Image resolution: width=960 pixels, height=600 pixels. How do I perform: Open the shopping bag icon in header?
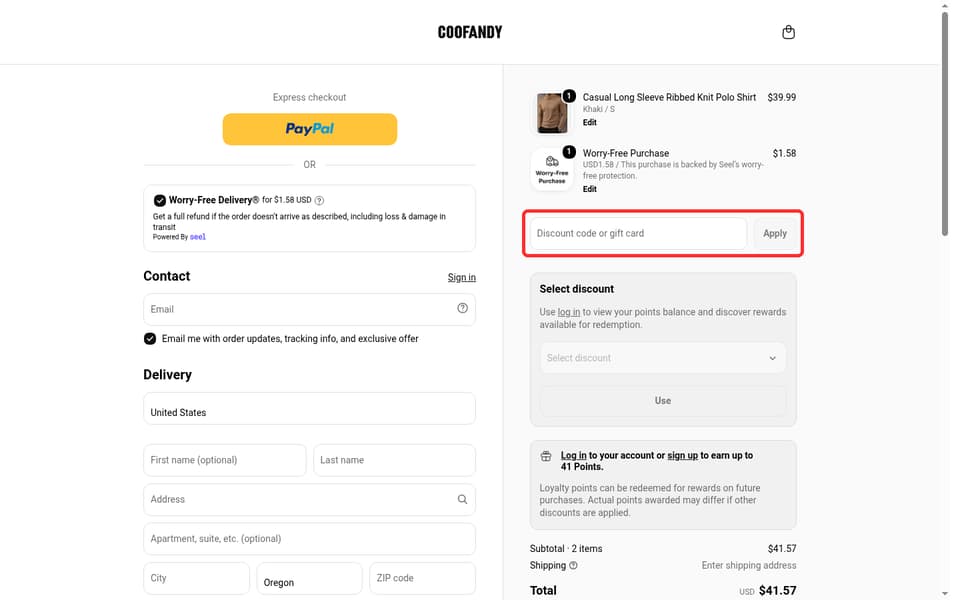coord(788,32)
